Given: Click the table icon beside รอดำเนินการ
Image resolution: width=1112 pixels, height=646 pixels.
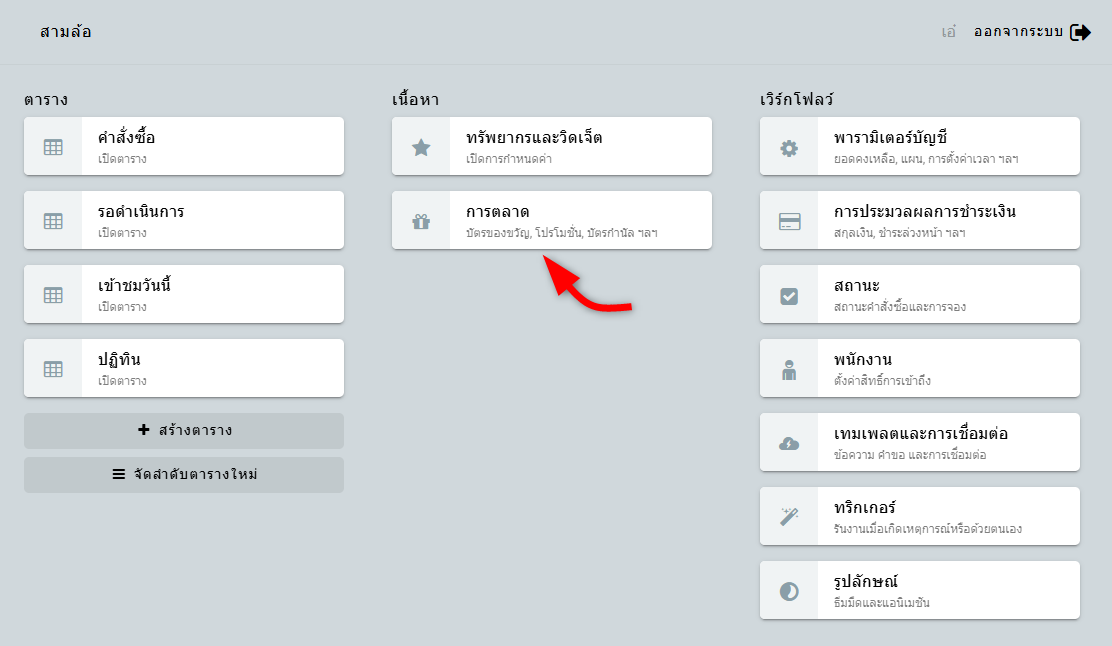Looking at the screenshot, I should [53, 221].
